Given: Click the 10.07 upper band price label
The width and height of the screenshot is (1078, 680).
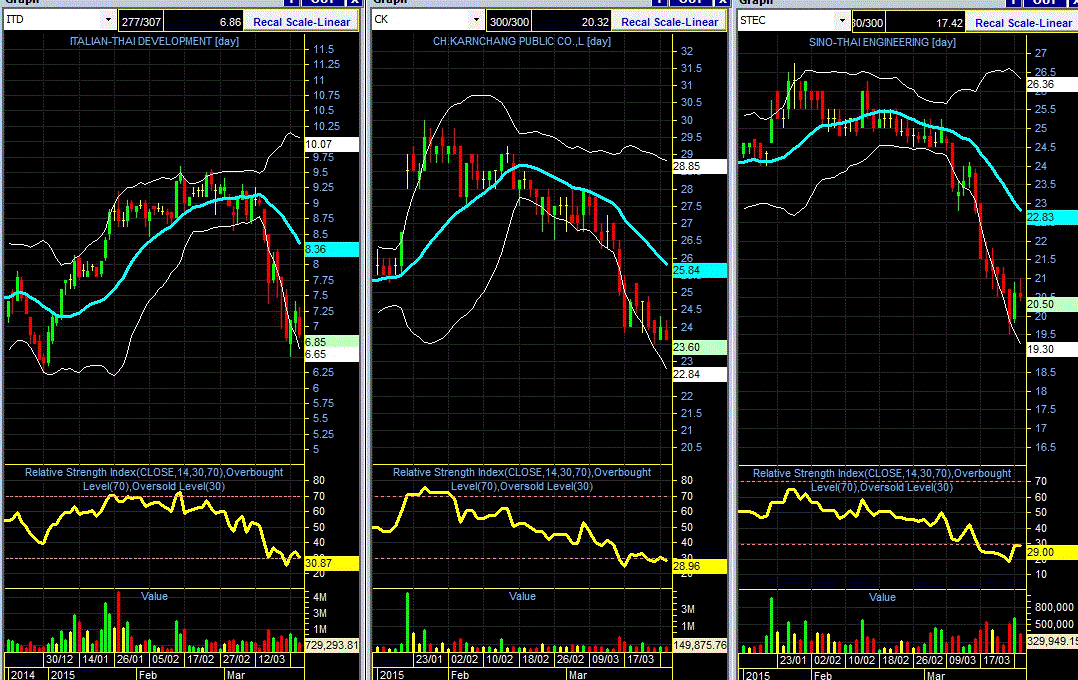Looking at the screenshot, I should (331, 144).
